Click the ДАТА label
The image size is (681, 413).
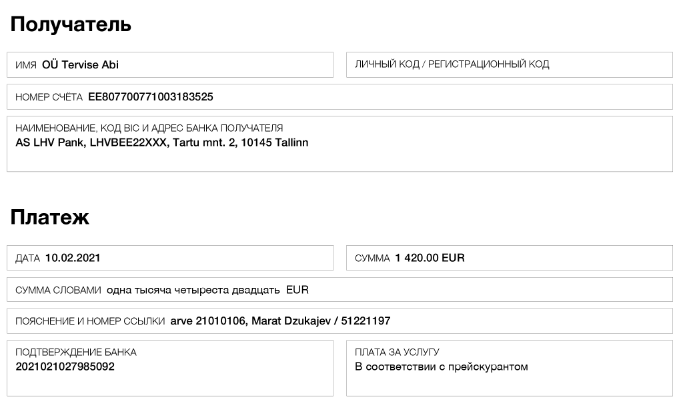pos(28,260)
